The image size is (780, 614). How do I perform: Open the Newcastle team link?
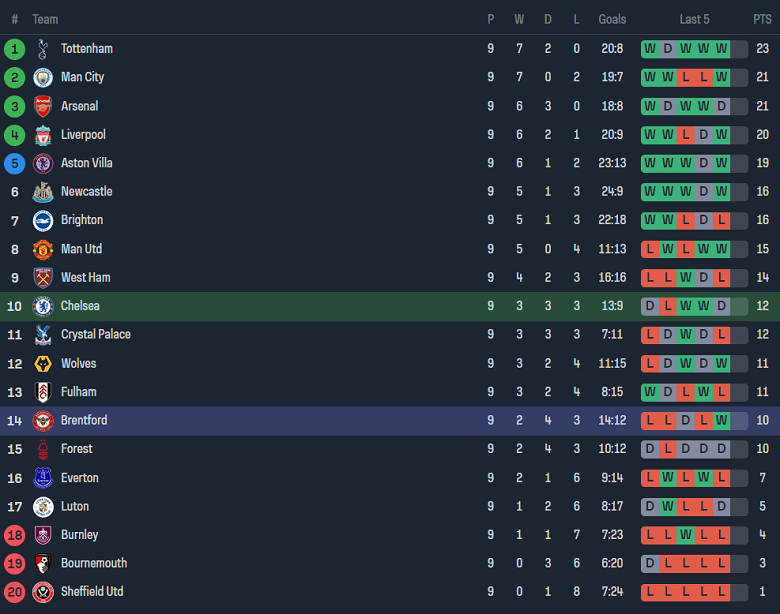pyautogui.click(x=86, y=191)
